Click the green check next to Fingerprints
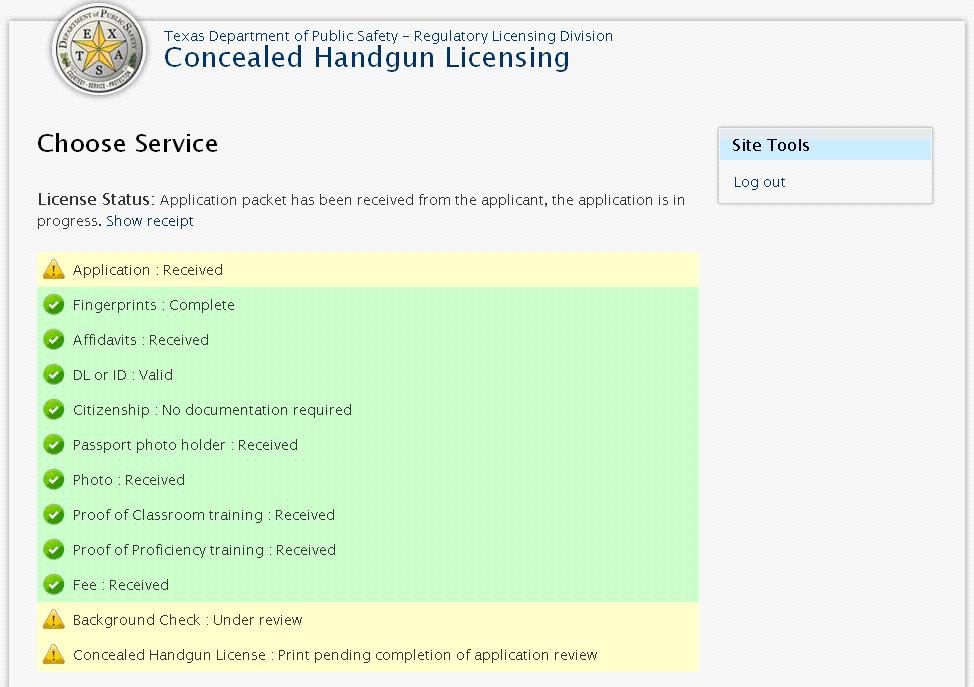The width and height of the screenshot is (974, 687). pos(54,305)
